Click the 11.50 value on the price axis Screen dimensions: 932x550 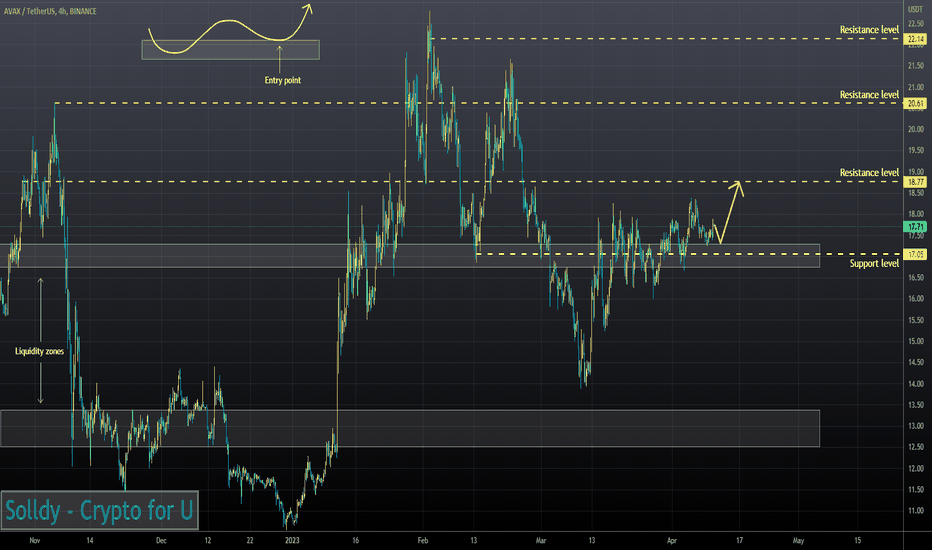(915, 490)
